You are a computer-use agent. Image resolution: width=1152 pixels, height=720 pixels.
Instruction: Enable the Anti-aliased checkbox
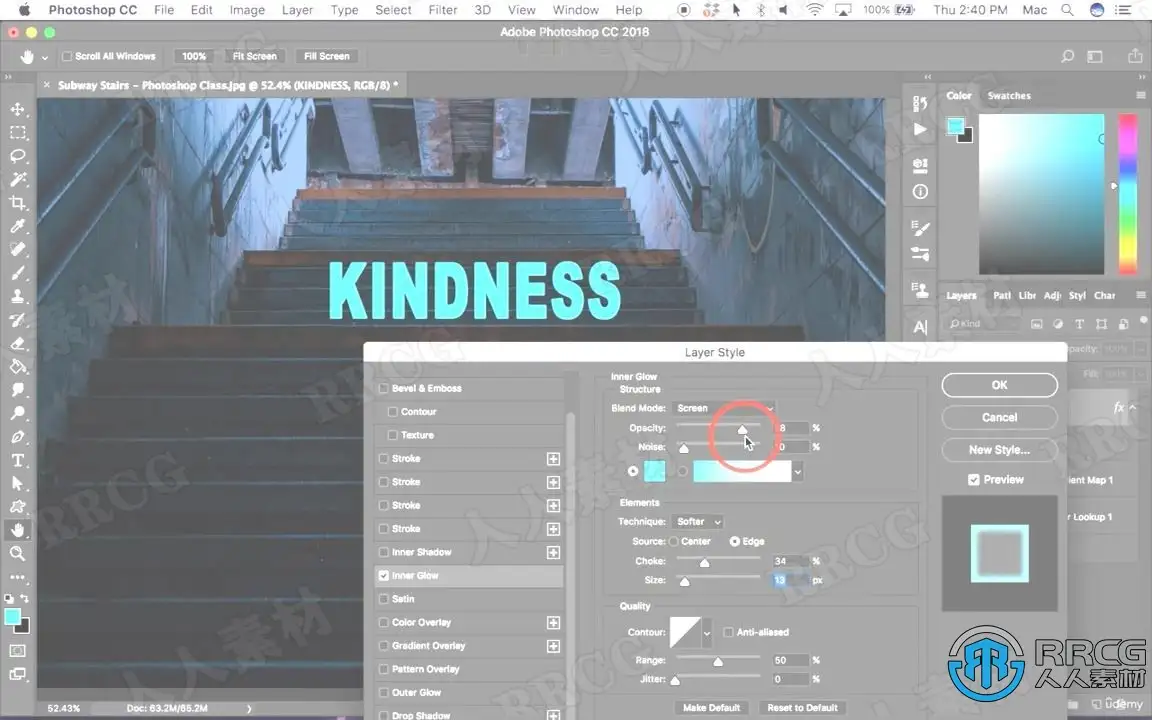point(728,632)
